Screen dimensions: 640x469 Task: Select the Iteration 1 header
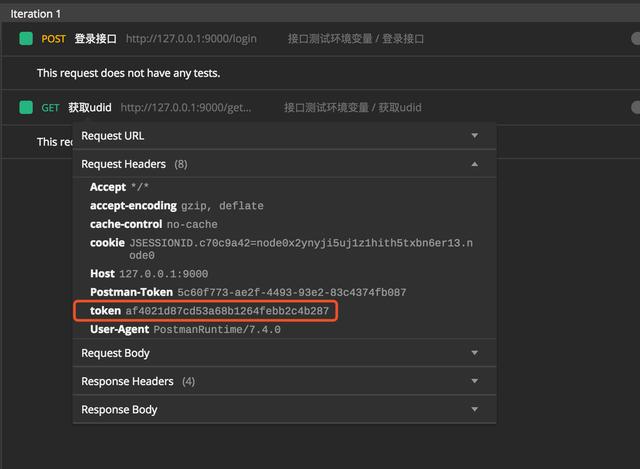point(36,14)
